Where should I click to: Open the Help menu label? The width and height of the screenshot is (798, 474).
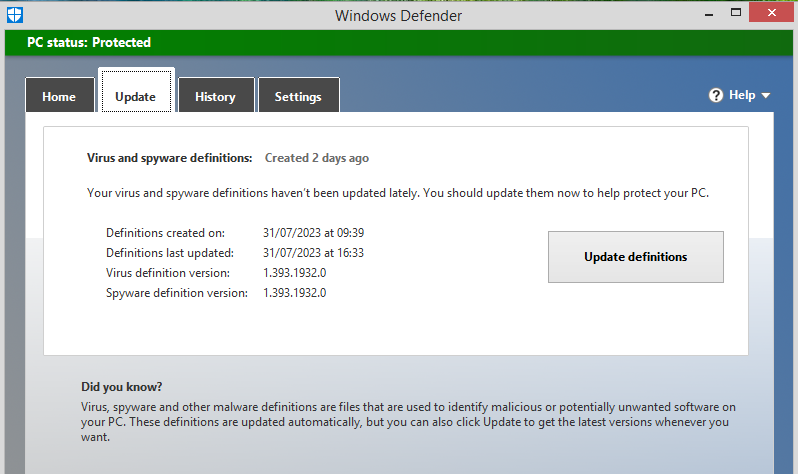[742, 95]
